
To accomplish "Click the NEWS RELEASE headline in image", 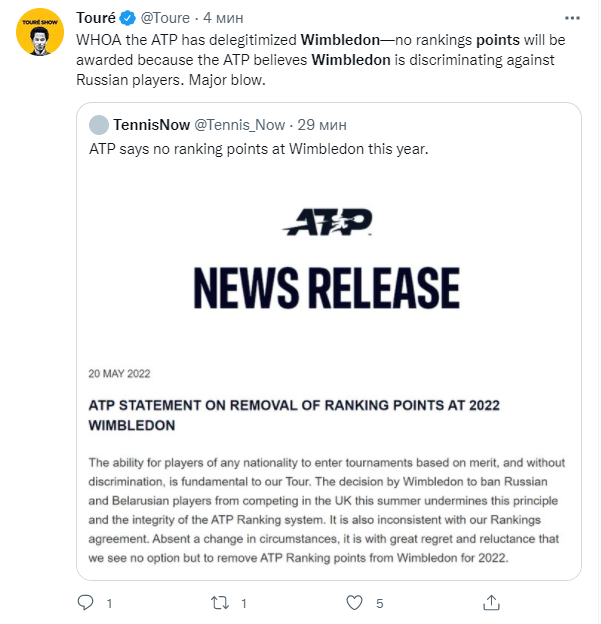I will [x=327, y=289].
